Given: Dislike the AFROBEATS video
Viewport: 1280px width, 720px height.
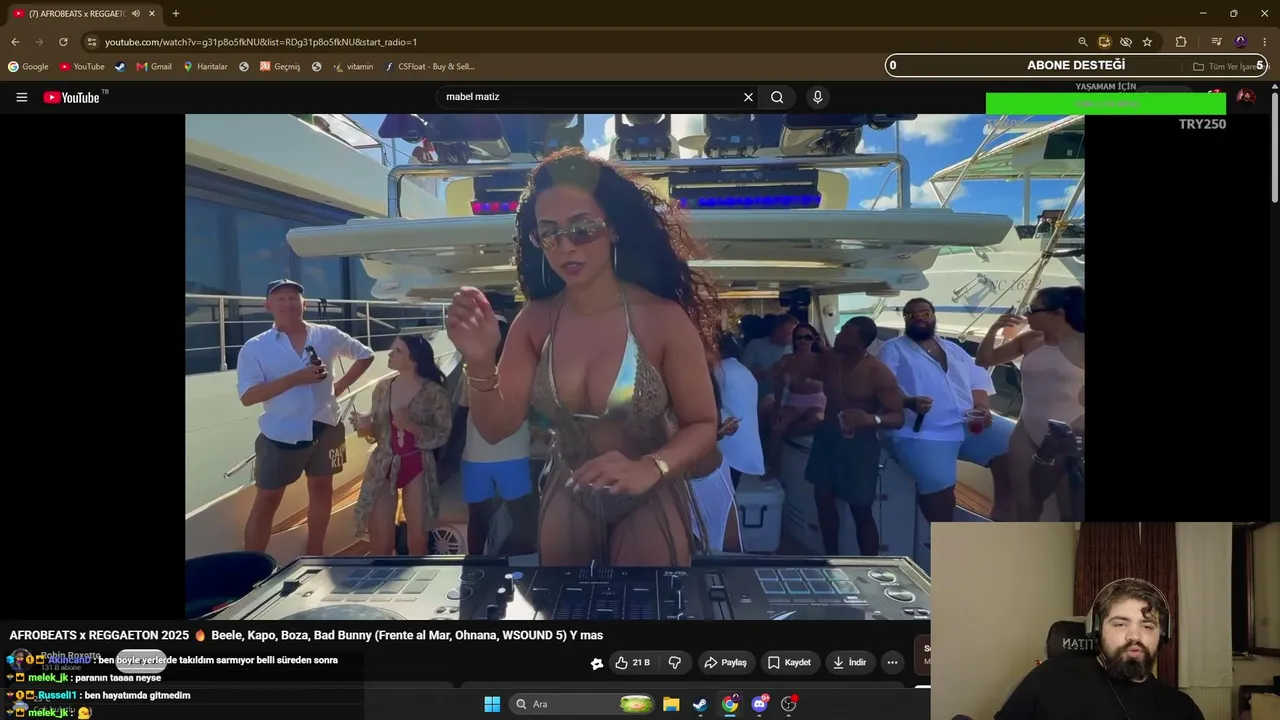Looking at the screenshot, I should coord(675,662).
